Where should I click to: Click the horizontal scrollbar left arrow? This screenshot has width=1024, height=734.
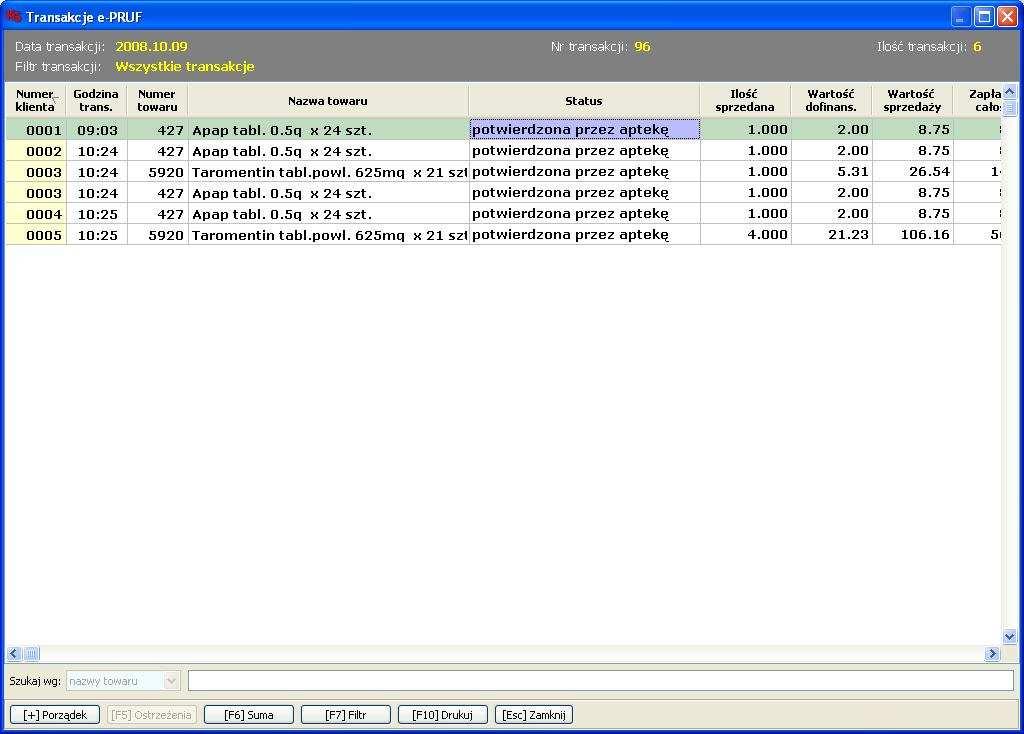(14, 653)
